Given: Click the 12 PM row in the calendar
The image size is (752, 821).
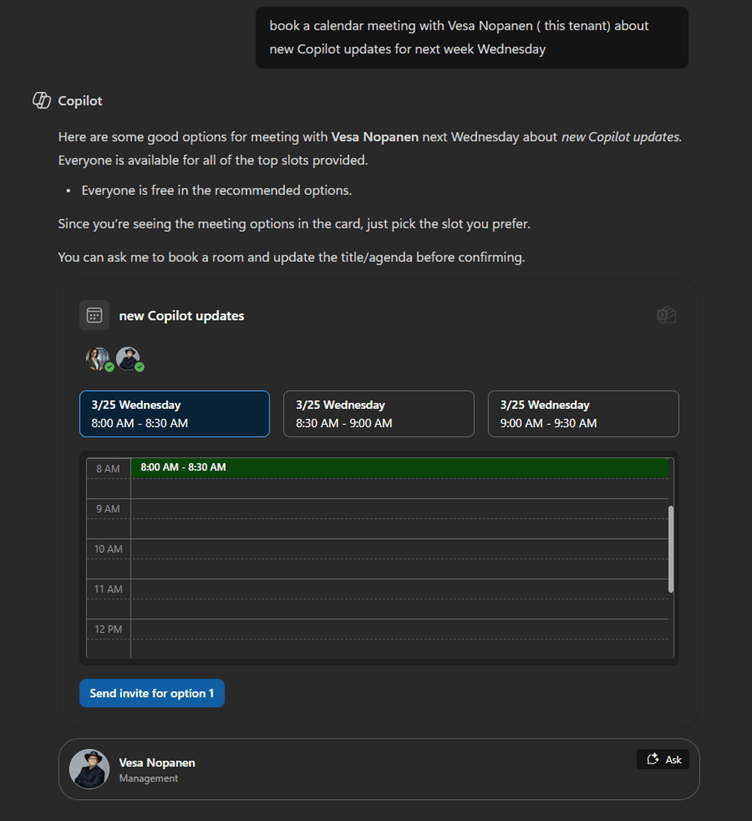Looking at the screenshot, I should point(400,629).
